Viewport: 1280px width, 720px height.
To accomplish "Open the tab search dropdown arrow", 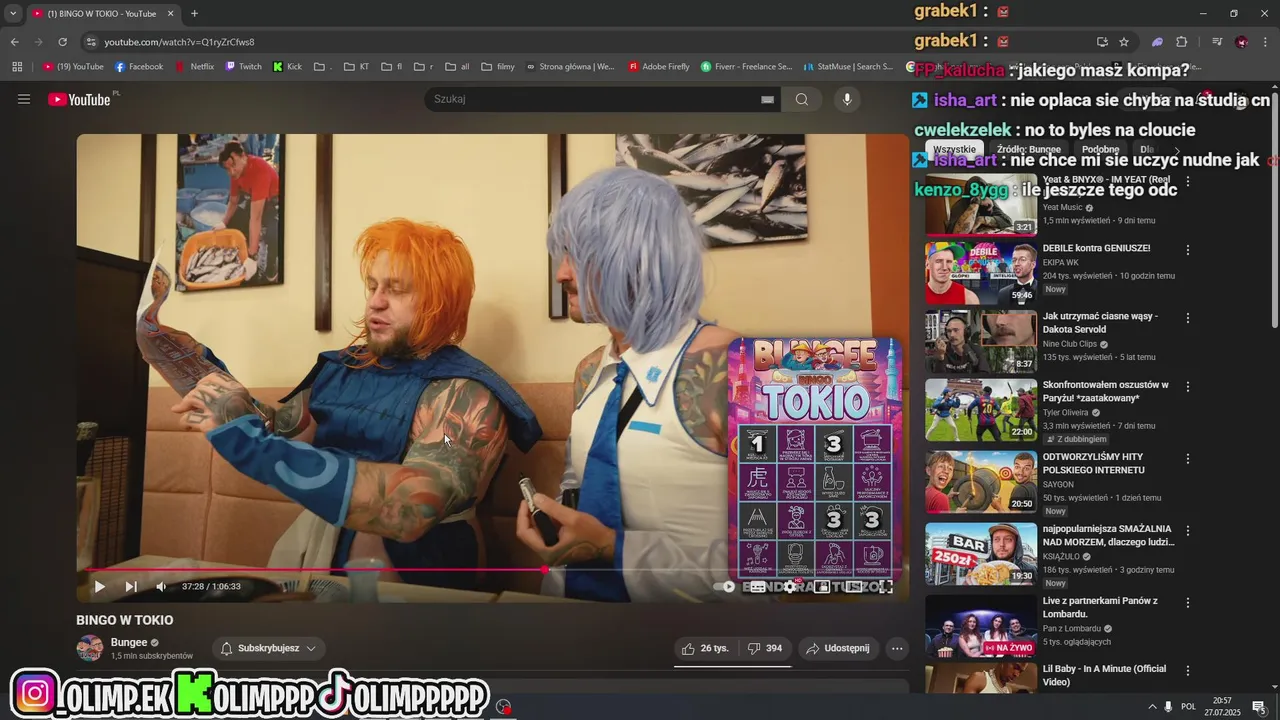I will pos(13,13).
